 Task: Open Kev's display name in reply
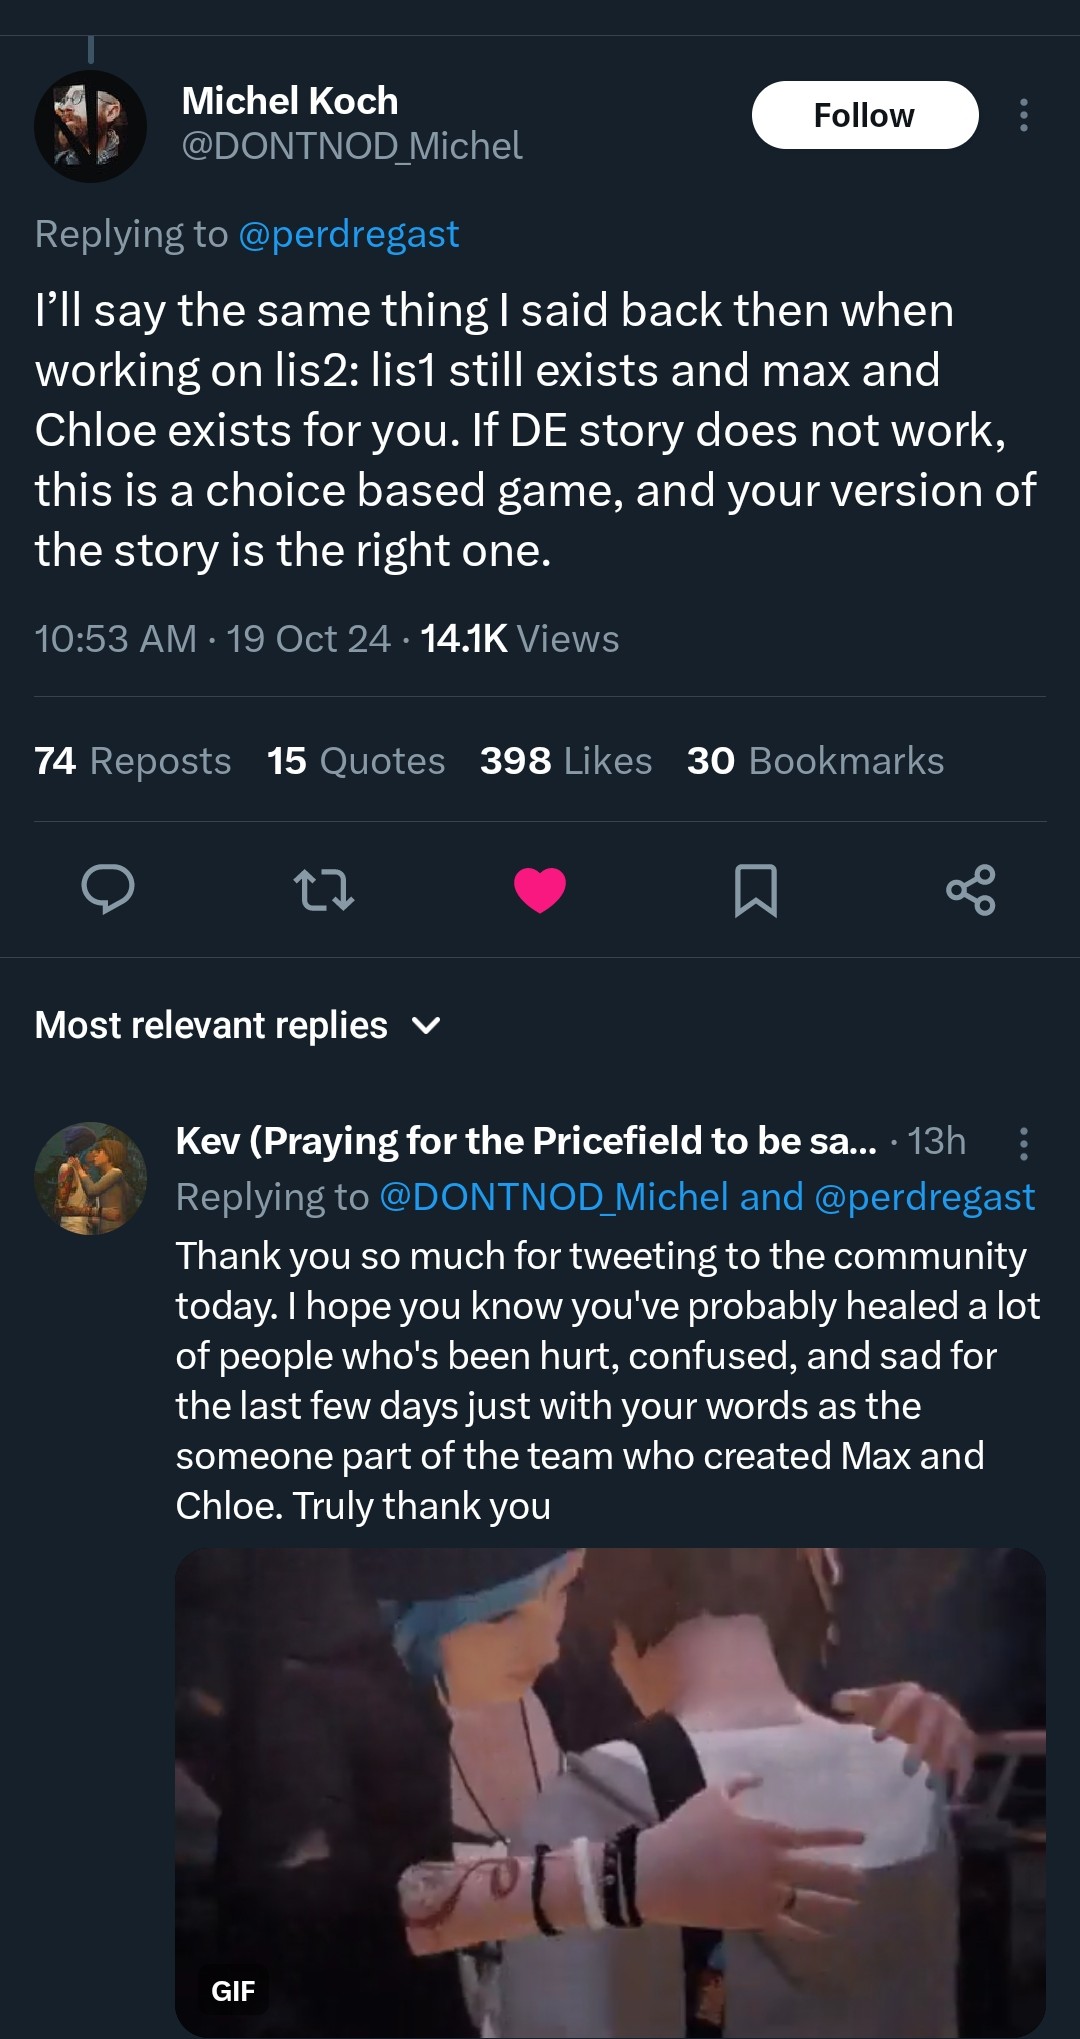tap(526, 1141)
